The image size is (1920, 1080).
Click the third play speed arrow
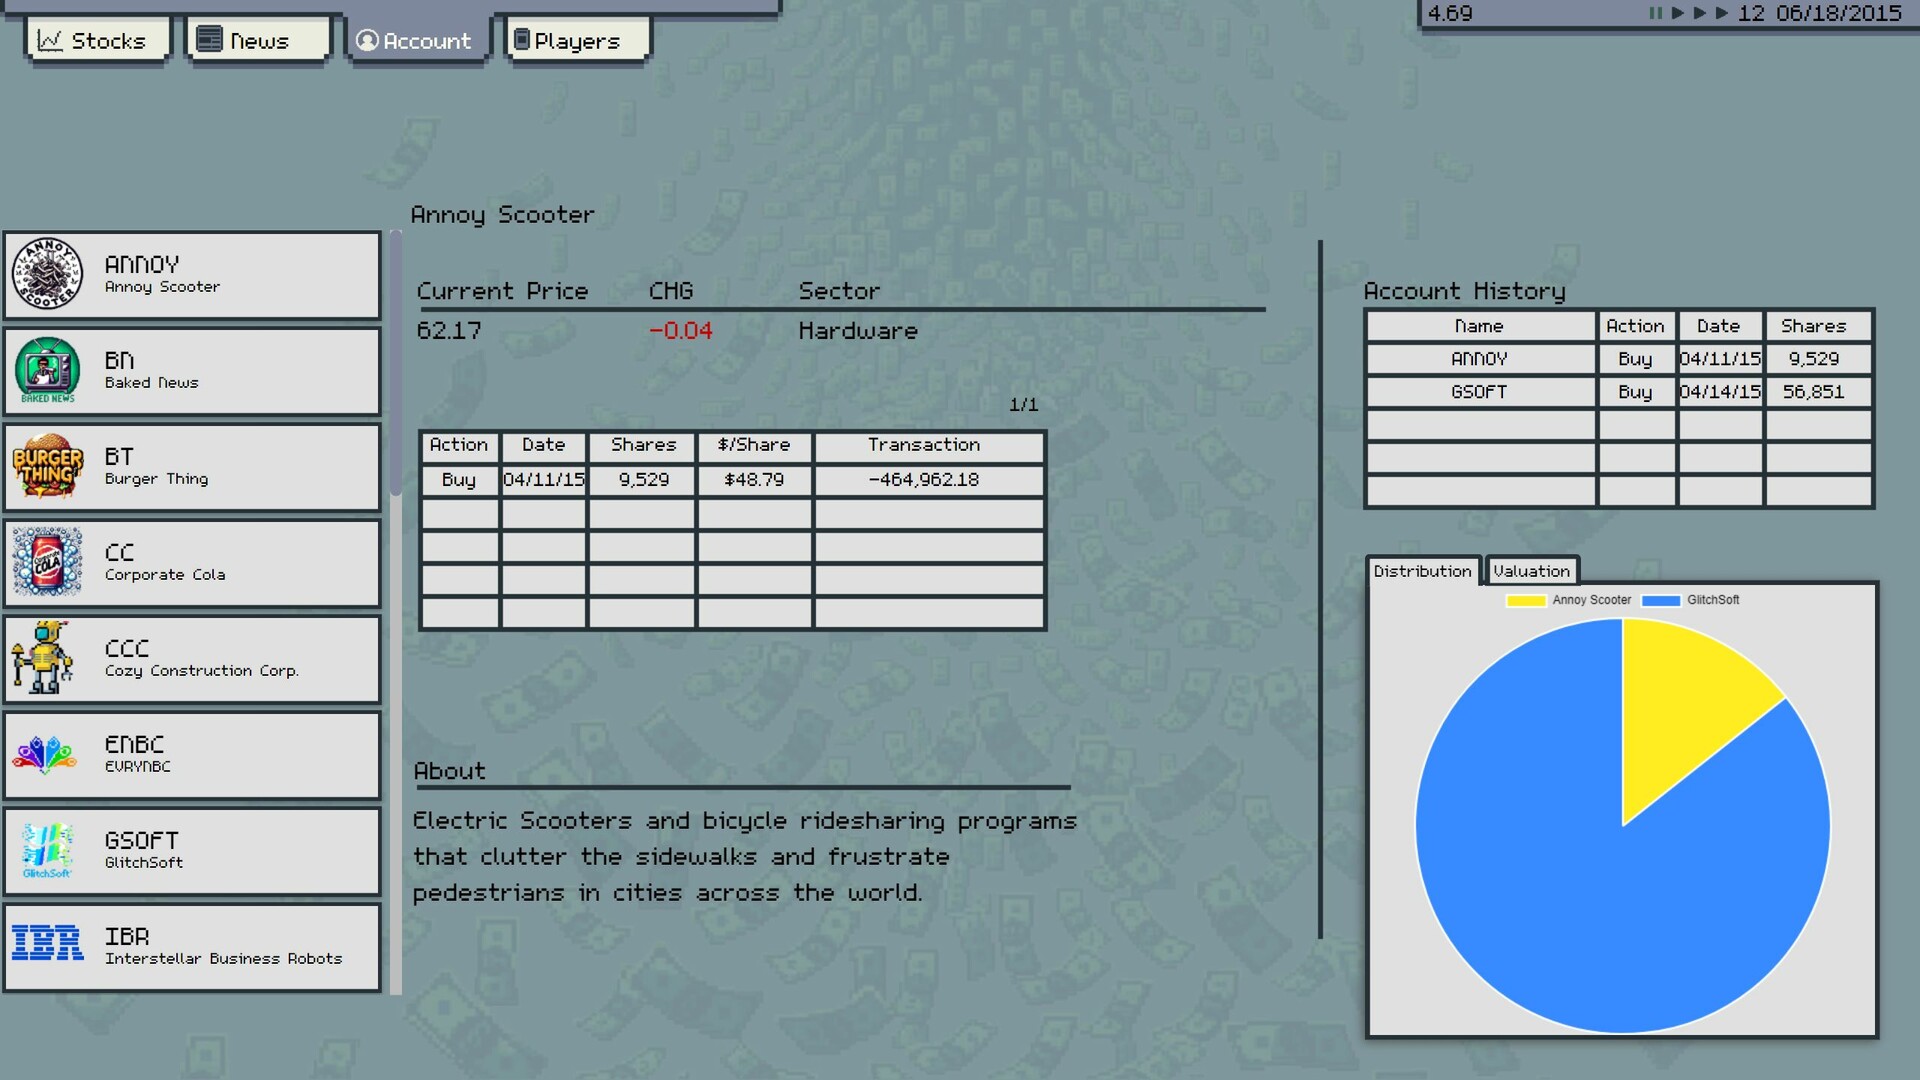click(x=1722, y=14)
